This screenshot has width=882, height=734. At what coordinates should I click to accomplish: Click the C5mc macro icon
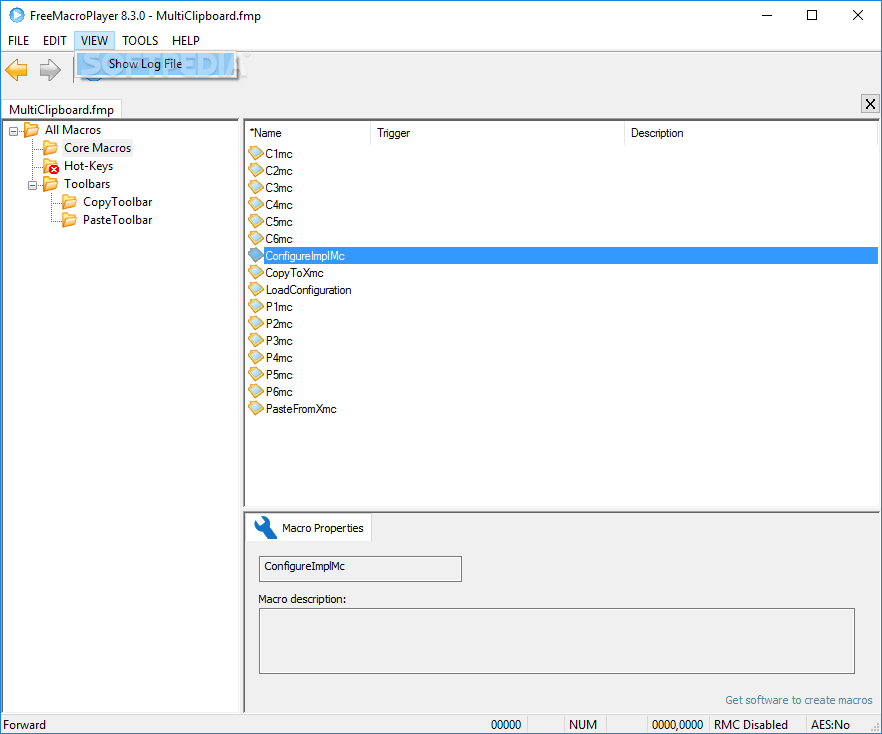pyautogui.click(x=256, y=221)
